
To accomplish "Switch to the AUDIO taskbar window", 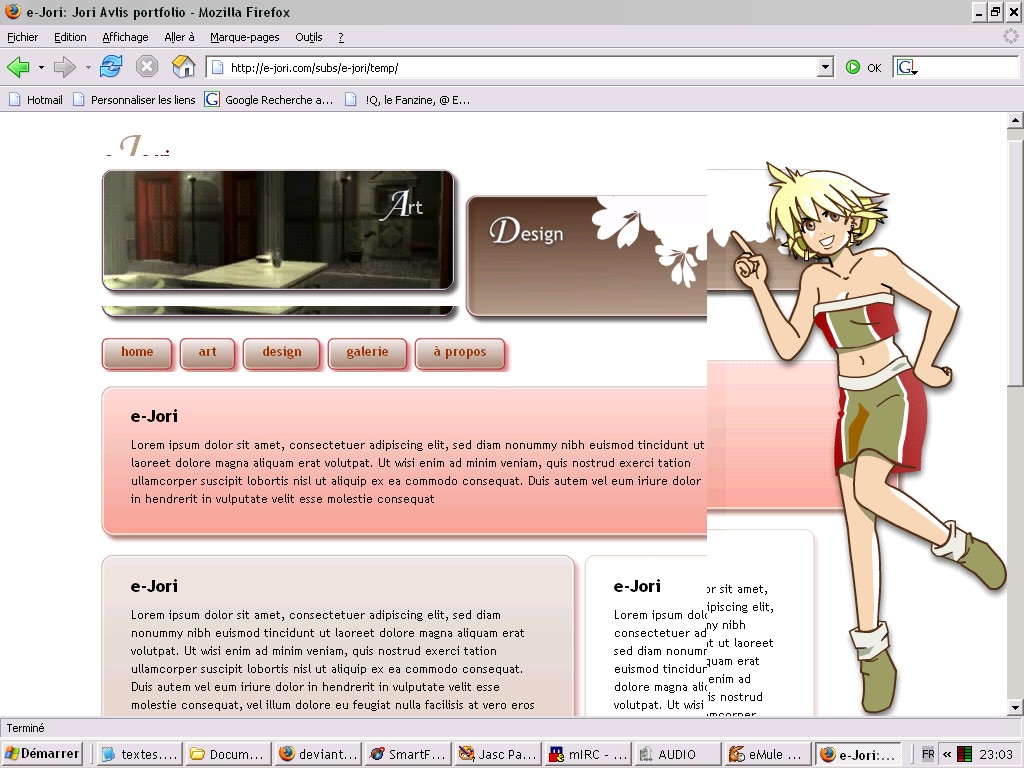I will click(x=678, y=754).
